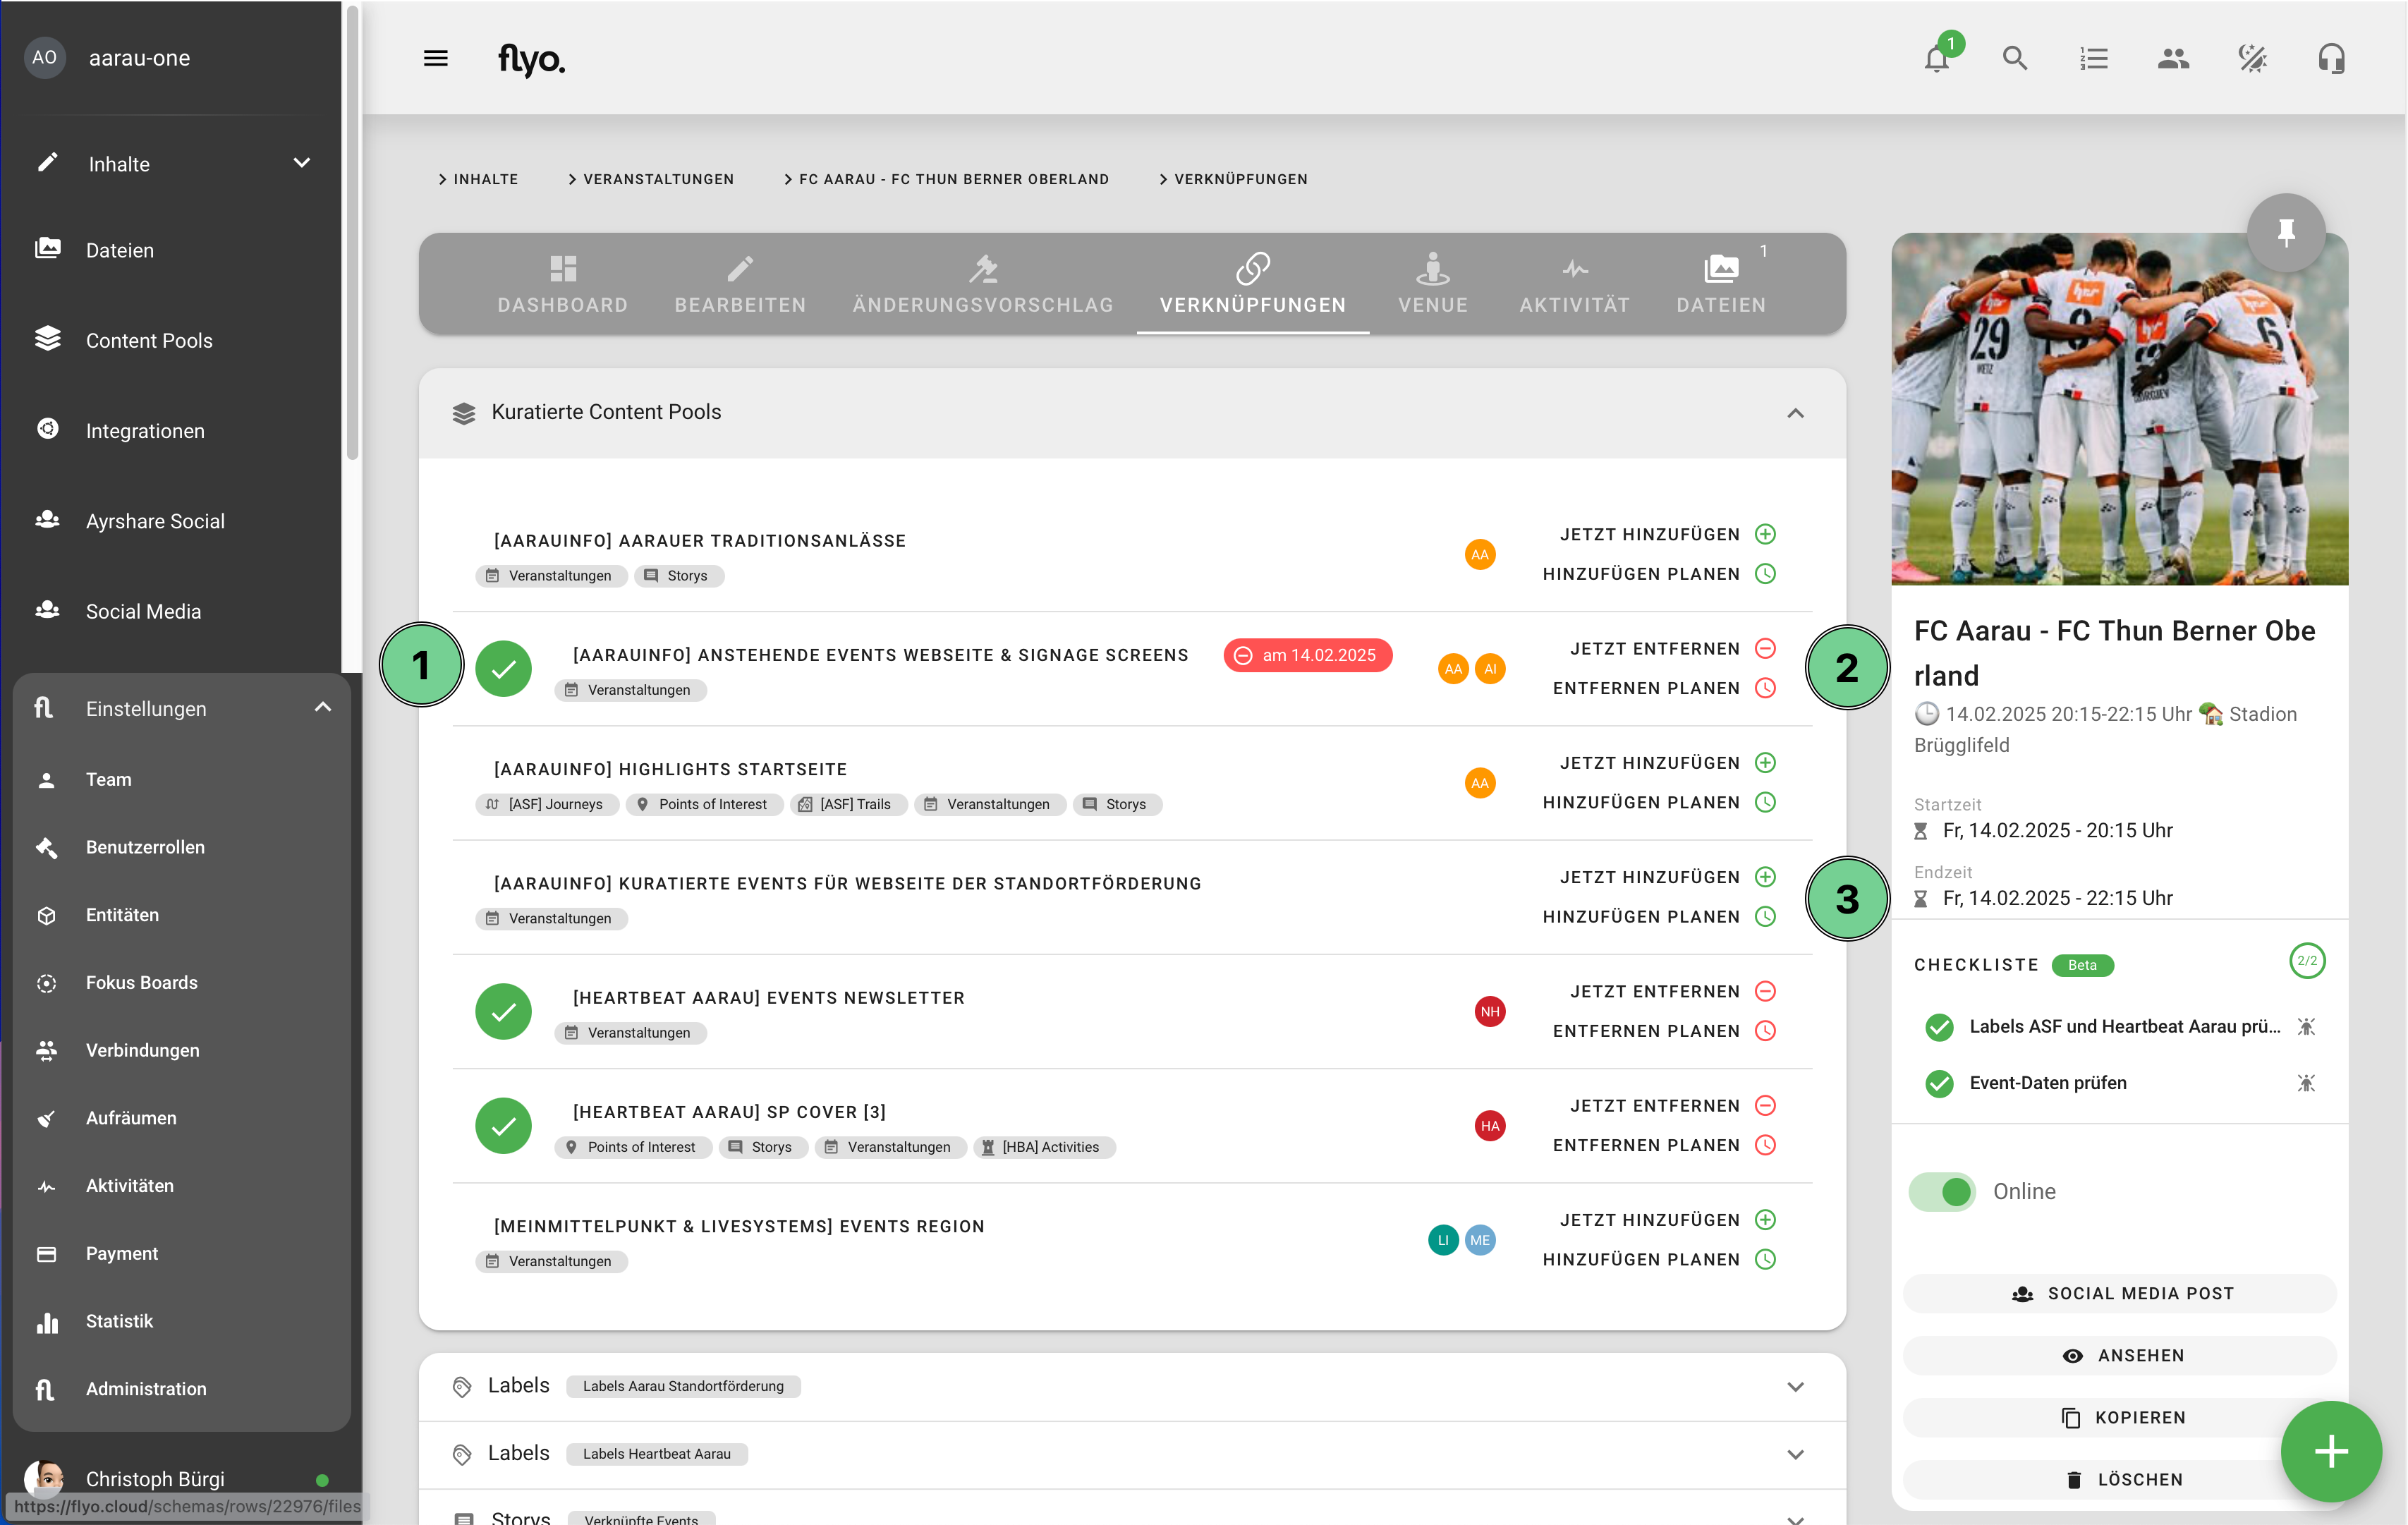Open the notifications bell icon
Screen dimensions: 2408x1525
click(1936, 59)
